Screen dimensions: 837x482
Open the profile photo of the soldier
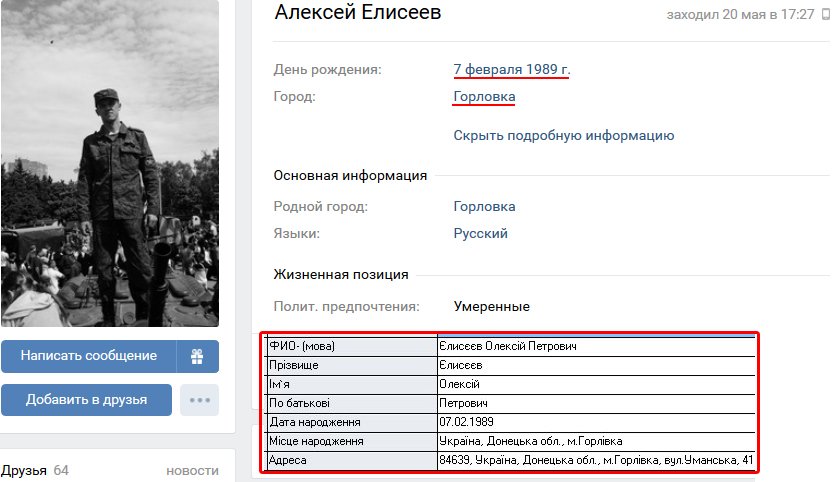pos(110,163)
